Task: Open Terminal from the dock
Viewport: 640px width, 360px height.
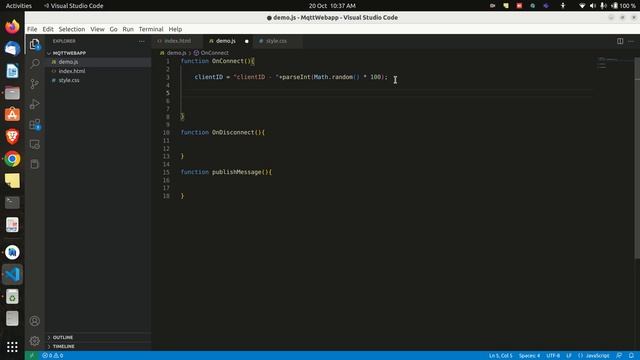Action: [12, 202]
